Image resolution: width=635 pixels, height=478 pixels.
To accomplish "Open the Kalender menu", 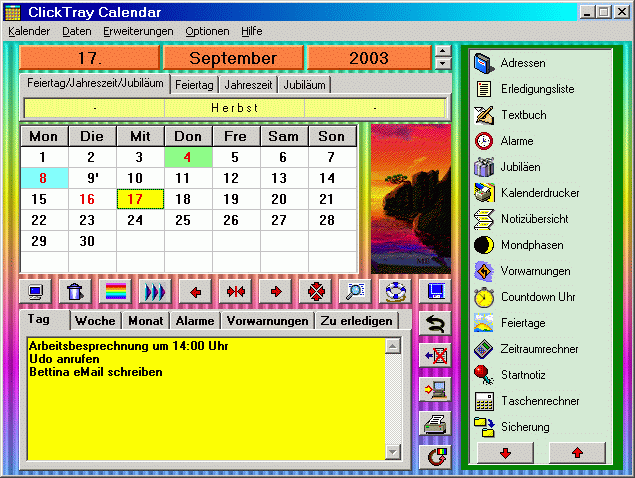I will (29, 31).
